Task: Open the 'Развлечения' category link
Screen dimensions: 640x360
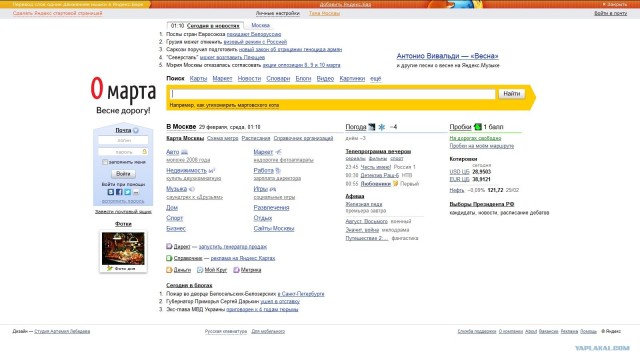Action: coord(271,207)
